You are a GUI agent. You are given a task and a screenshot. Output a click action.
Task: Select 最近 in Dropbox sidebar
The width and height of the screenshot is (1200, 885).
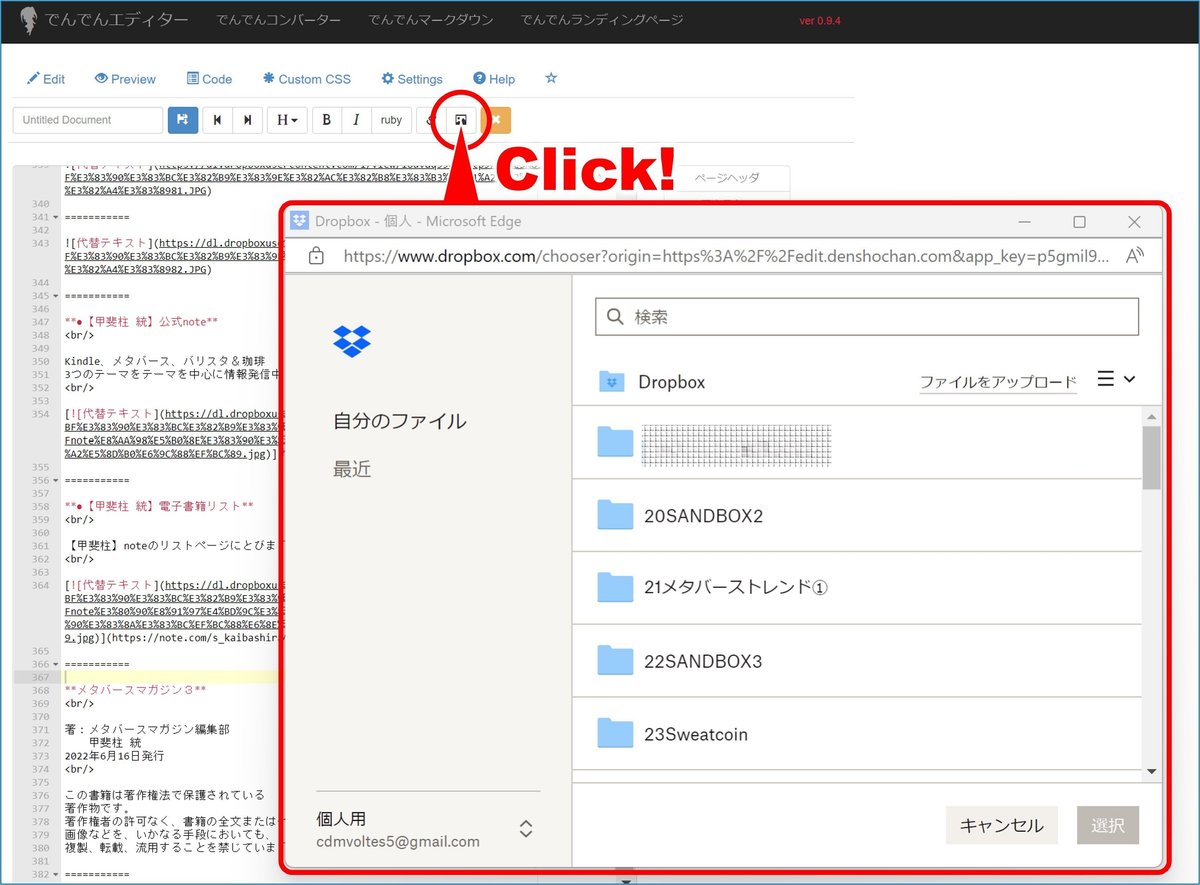[x=352, y=469]
